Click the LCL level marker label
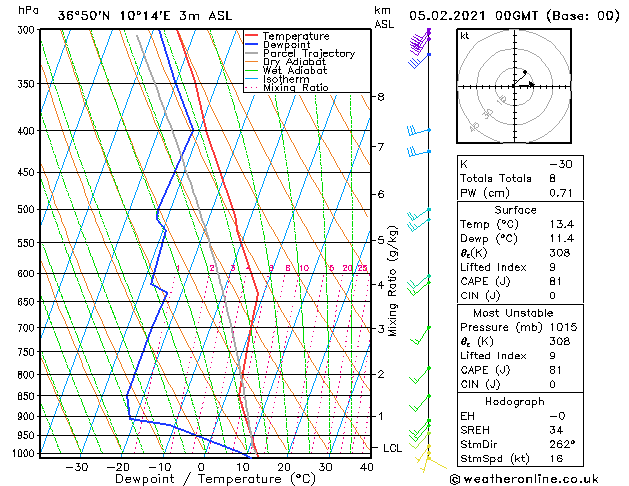629x486 pixels. pyautogui.click(x=392, y=448)
